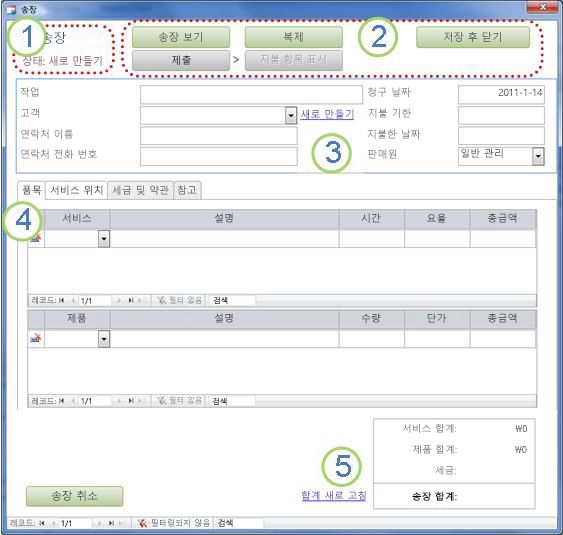Click the 시간 column header
Viewport: 563px width, 535px height.
click(x=372, y=219)
